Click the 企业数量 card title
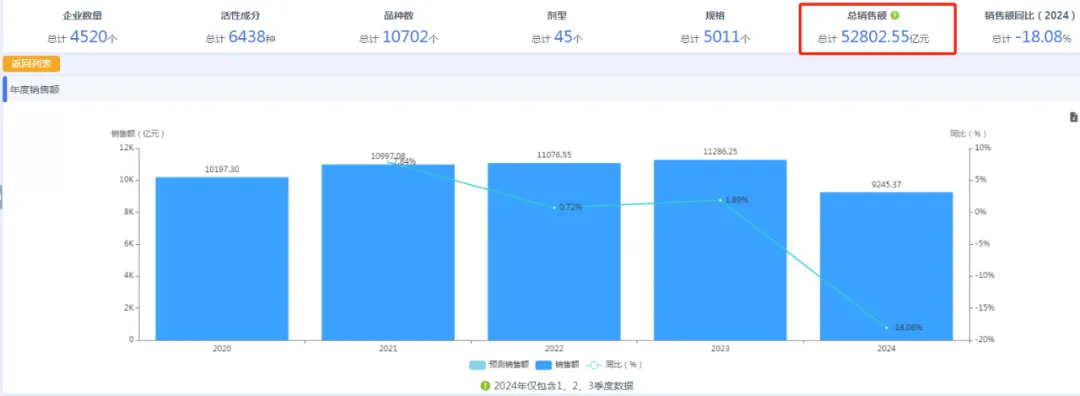This screenshot has height=396, width=1080. point(83,15)
